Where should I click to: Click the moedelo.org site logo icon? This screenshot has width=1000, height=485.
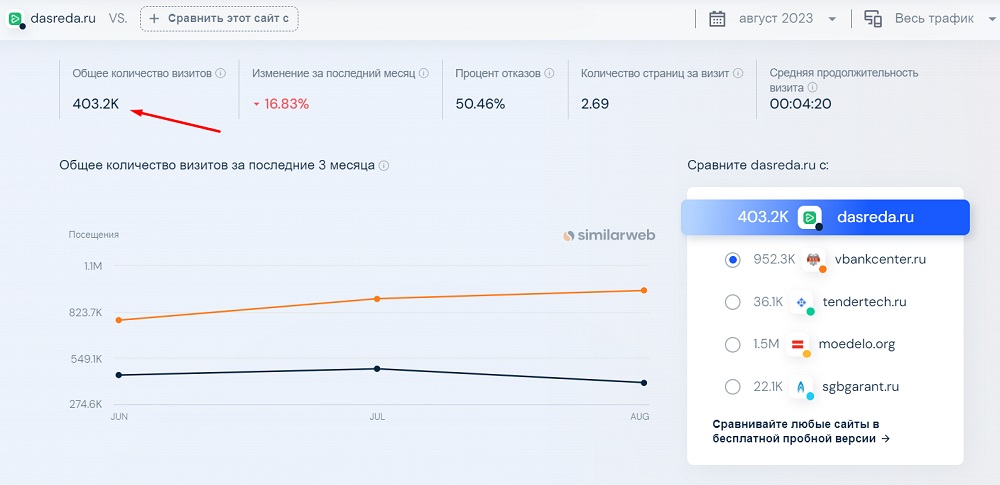pos(798,345)
